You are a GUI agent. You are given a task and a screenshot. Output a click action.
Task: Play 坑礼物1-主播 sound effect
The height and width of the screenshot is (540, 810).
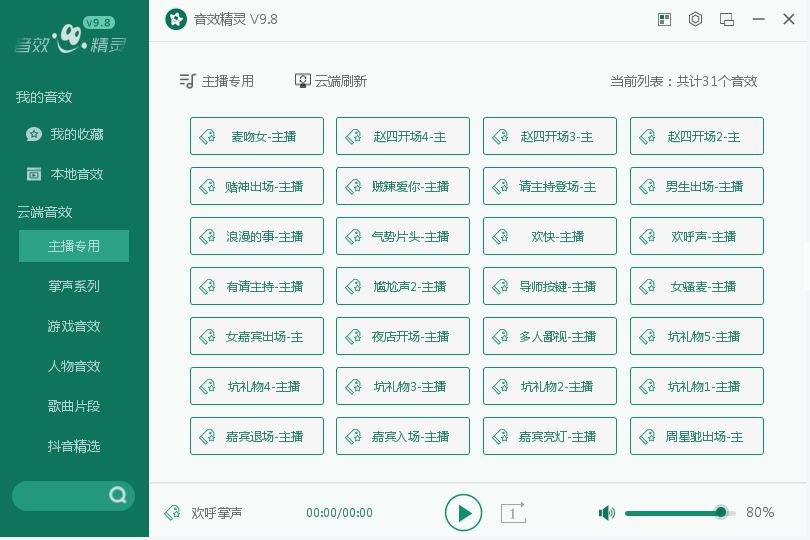(x=697, y=386)
